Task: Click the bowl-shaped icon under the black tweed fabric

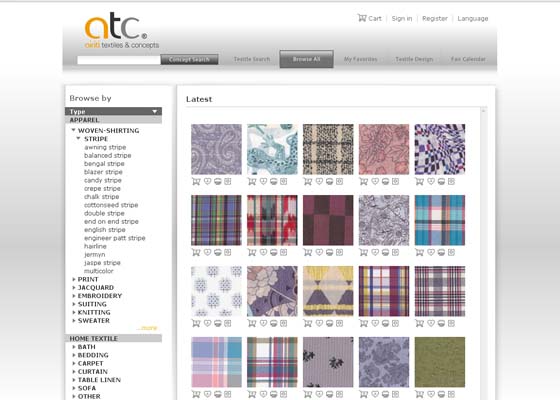Action: pos(329,181)
